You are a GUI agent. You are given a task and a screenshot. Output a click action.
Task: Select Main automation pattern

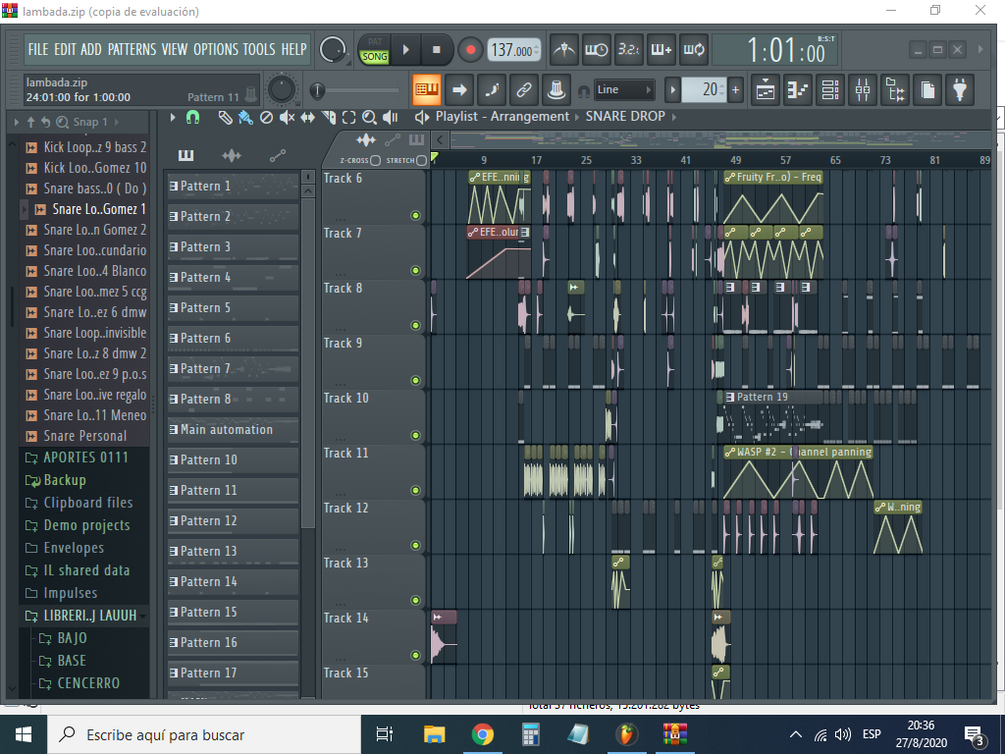(233, 430)
